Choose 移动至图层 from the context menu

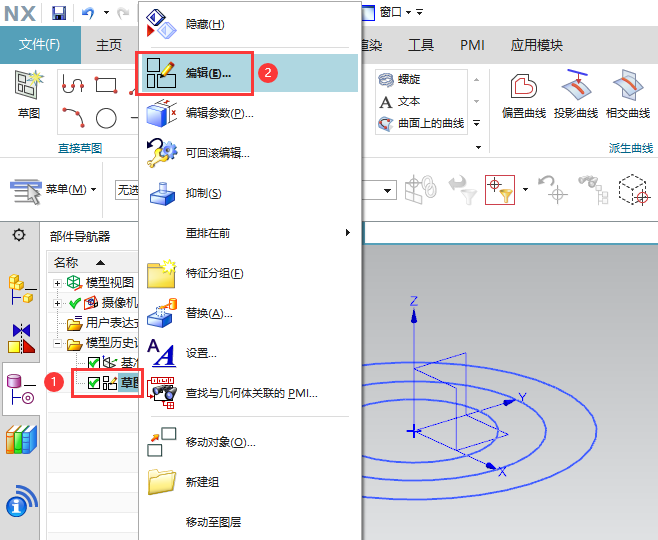[x=250, y=522]
